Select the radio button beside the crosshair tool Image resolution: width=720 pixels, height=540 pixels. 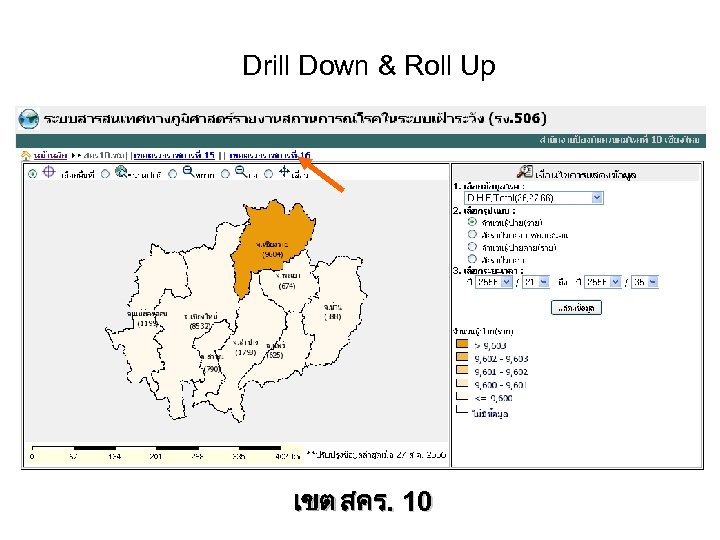click(x=32, y=174)
